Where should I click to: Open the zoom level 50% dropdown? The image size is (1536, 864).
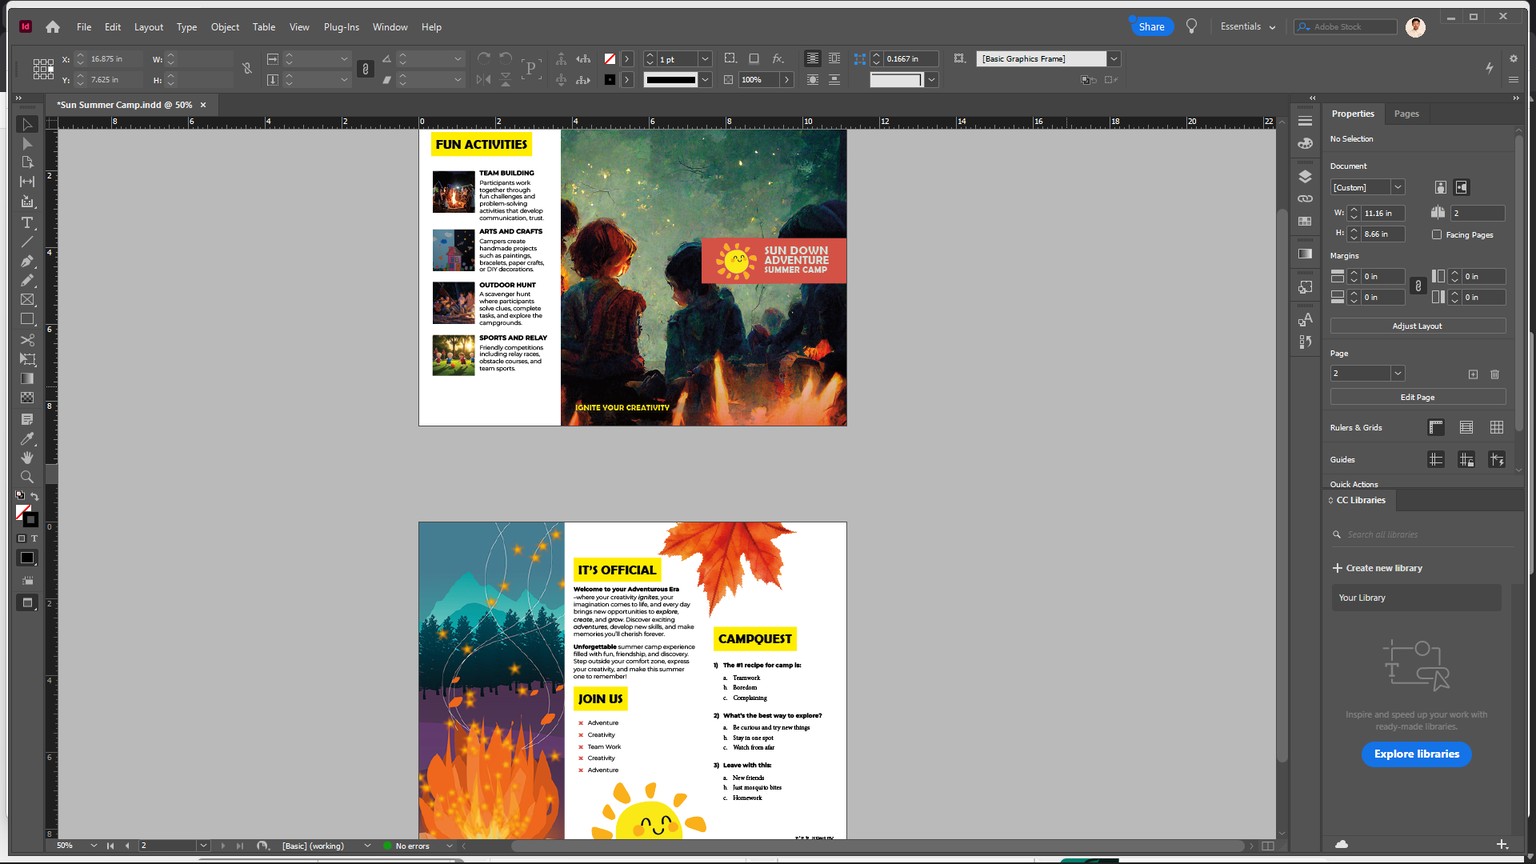[93, 846]
